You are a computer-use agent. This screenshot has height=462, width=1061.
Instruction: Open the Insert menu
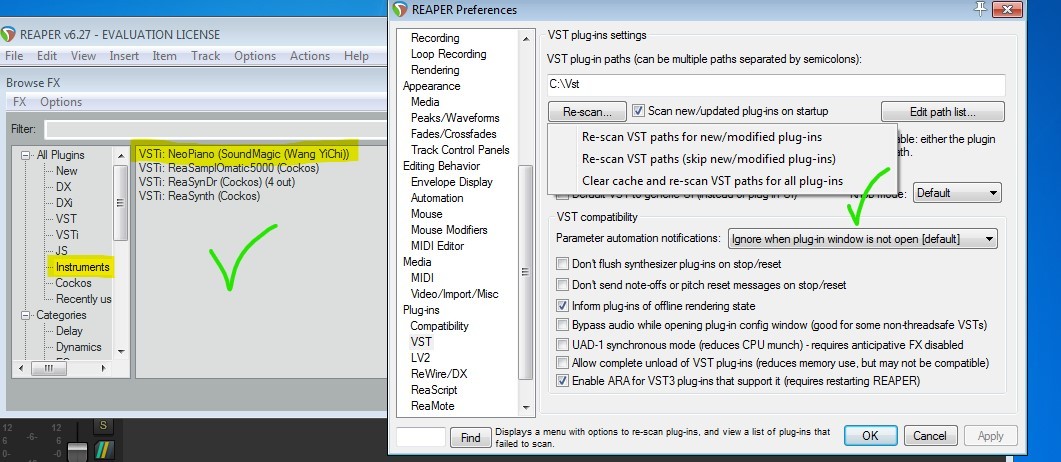coord(125,56)
